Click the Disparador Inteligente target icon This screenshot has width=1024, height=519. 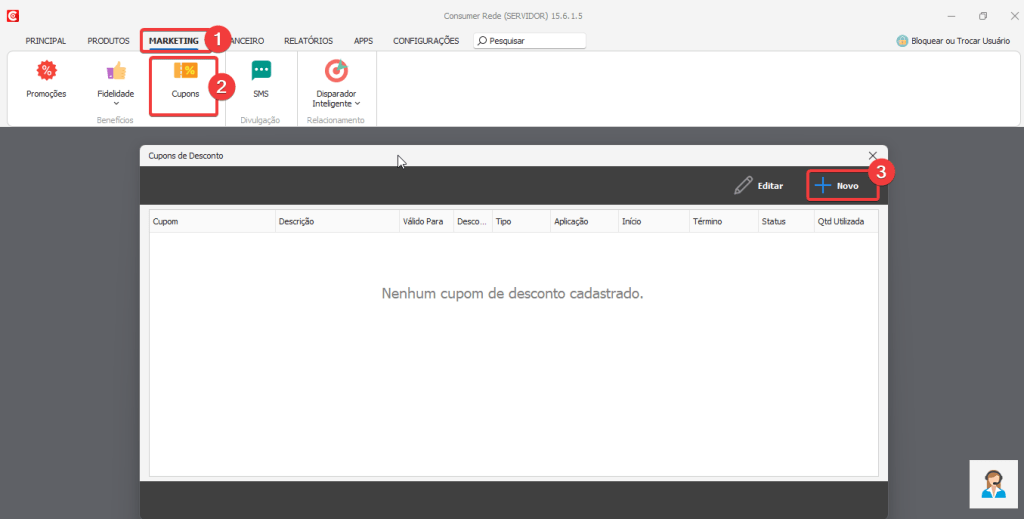[336, 71]
